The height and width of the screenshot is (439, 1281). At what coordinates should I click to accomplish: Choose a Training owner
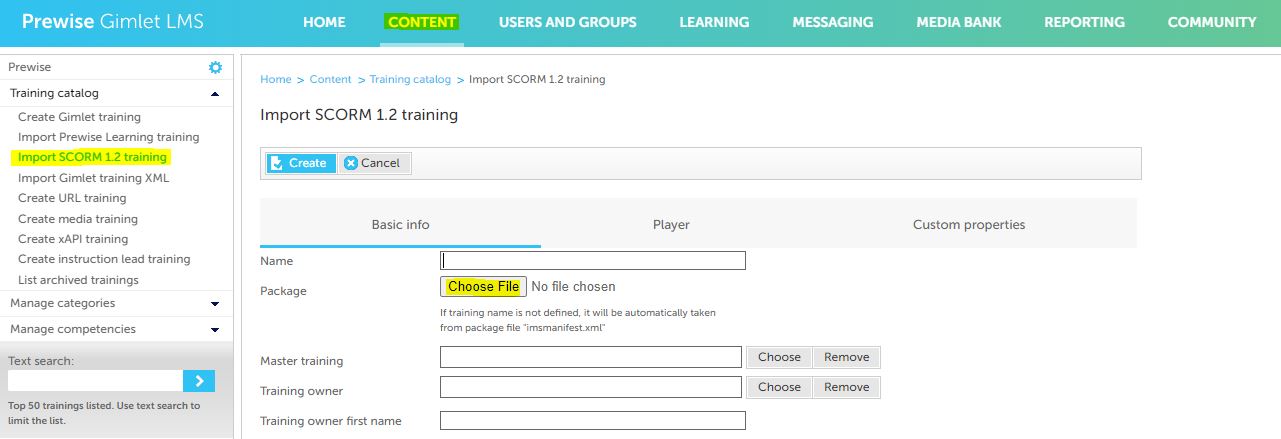point(779,387)
